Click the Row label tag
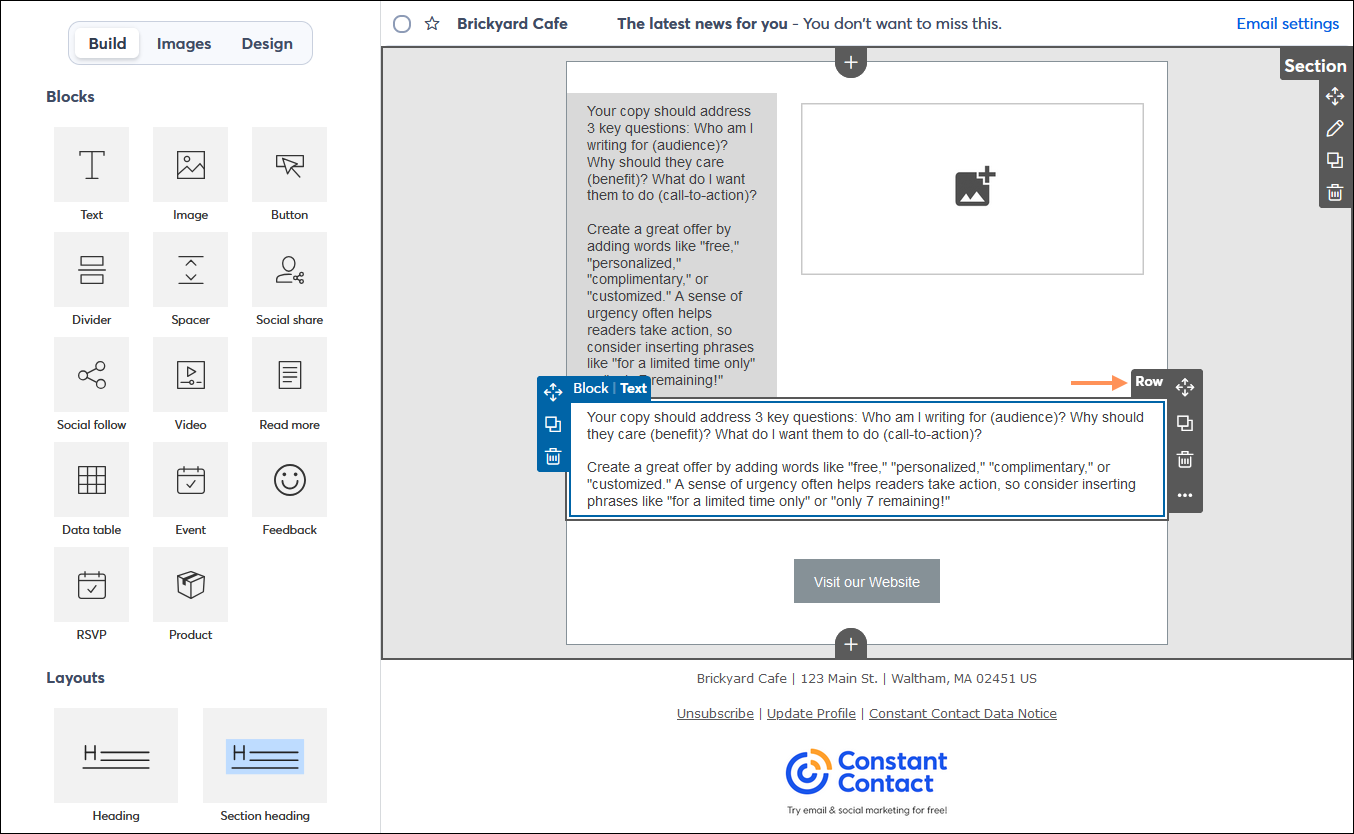The image size is (1354, 834). (x=1149, y=381)
